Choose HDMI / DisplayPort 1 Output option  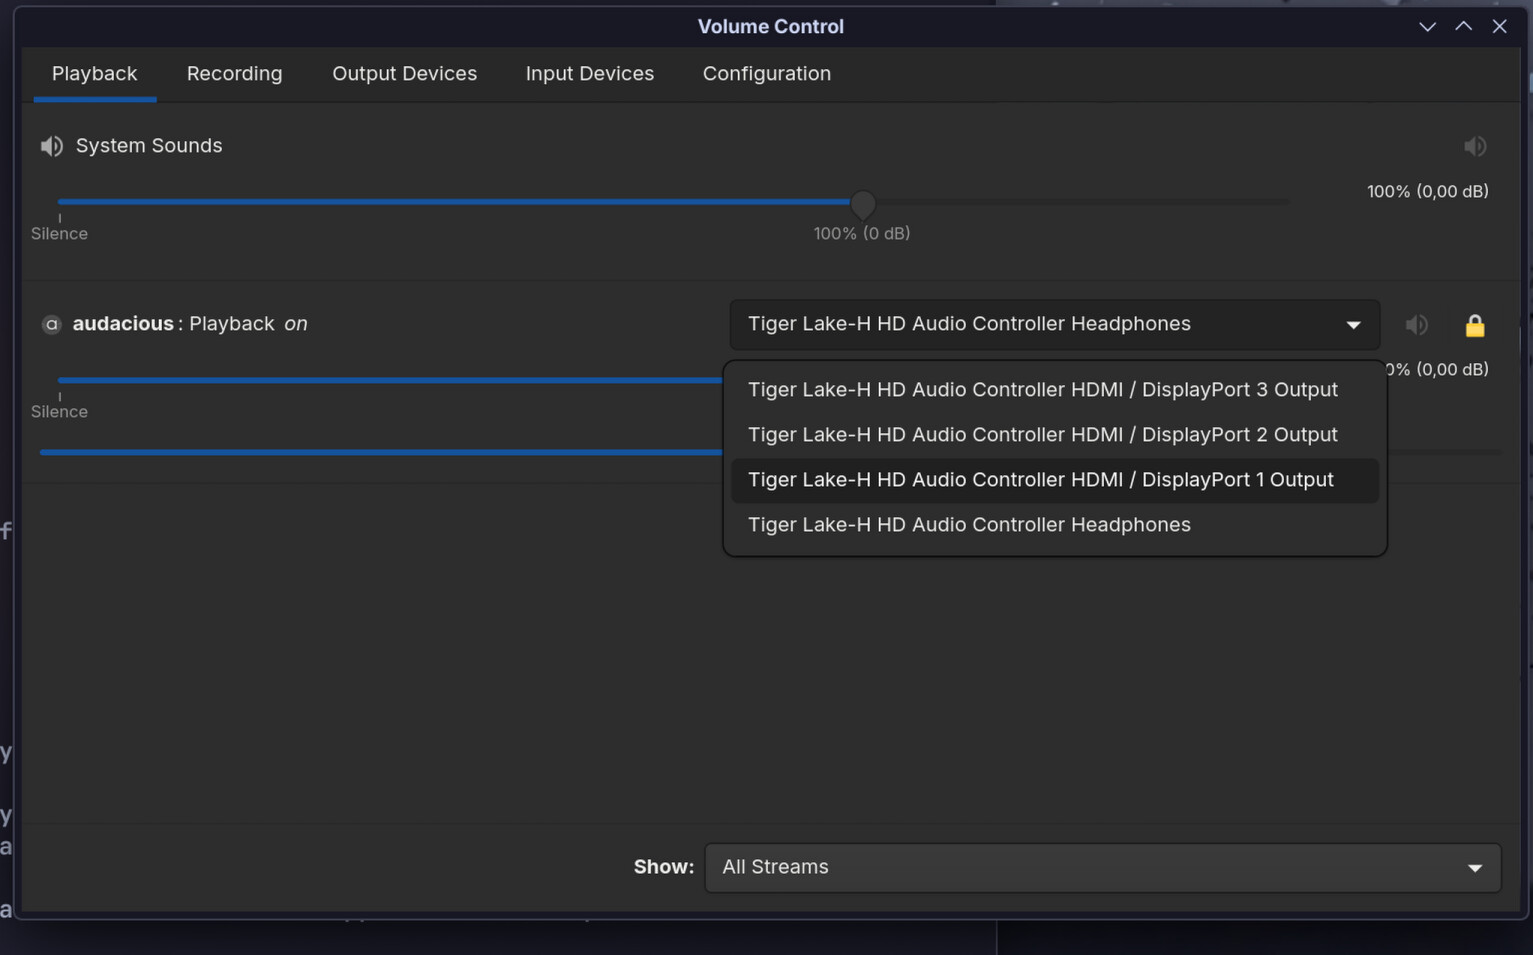click(1040, 480)
